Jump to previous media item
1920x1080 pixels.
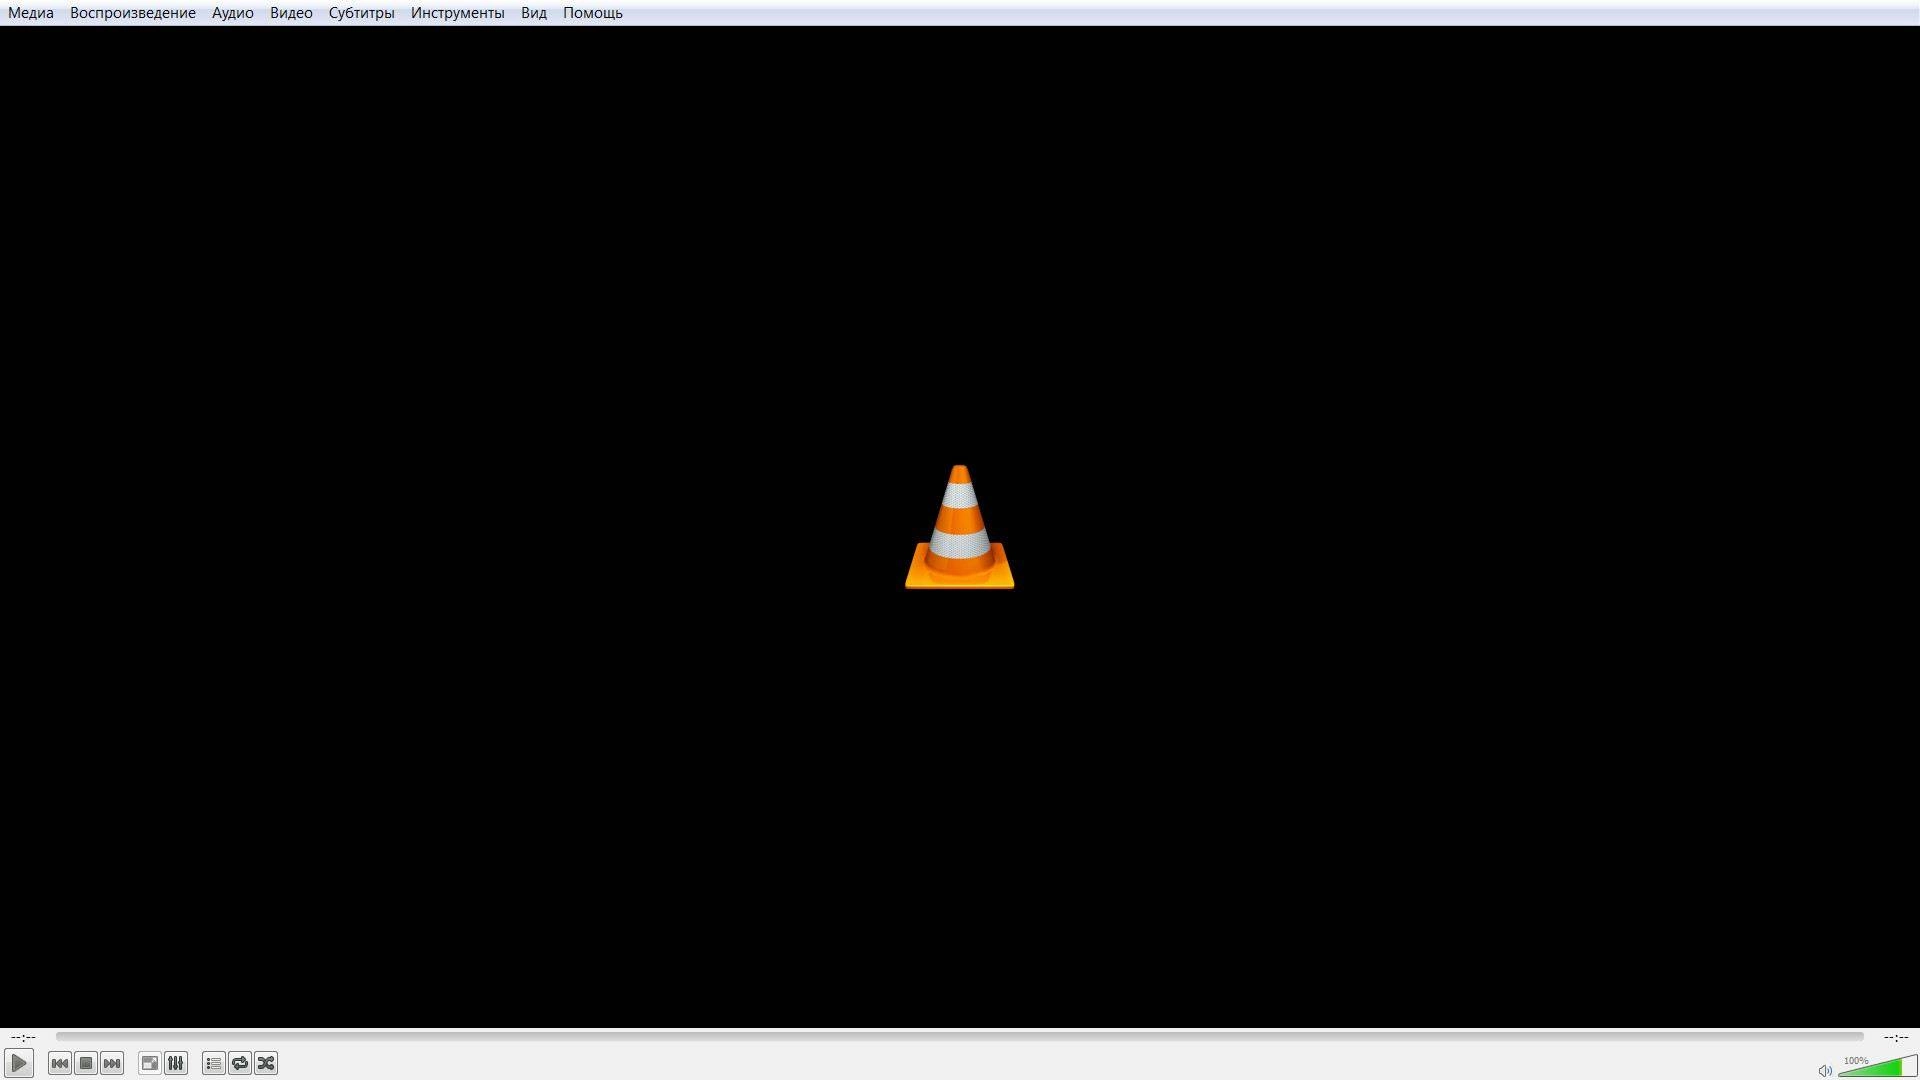(60, 1063)
